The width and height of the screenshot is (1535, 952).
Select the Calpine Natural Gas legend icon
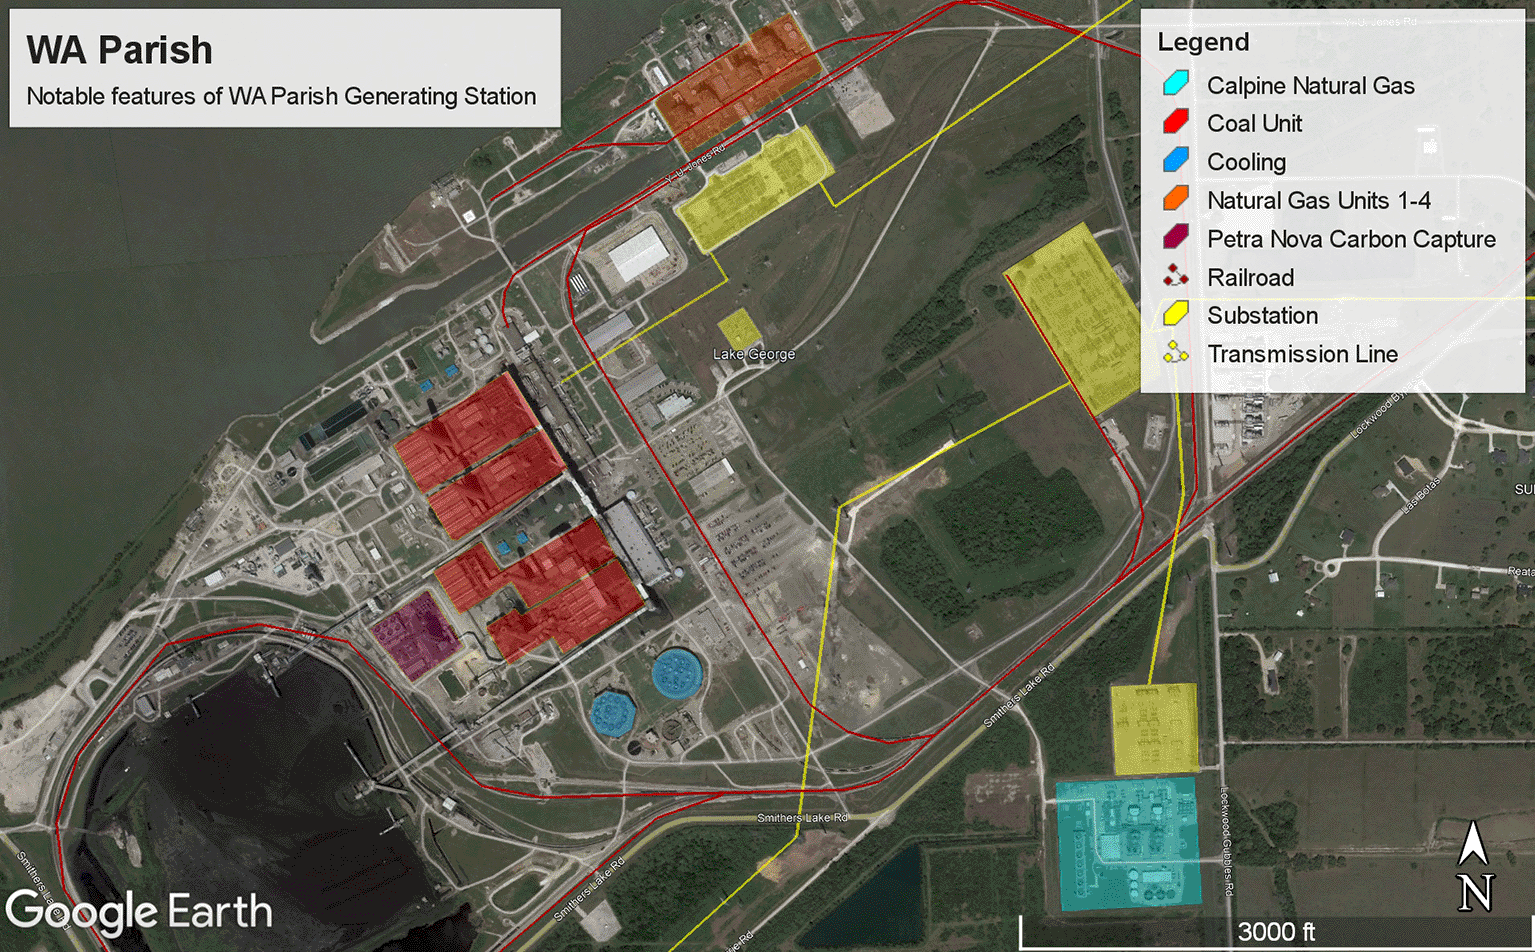pos(1175,84)
